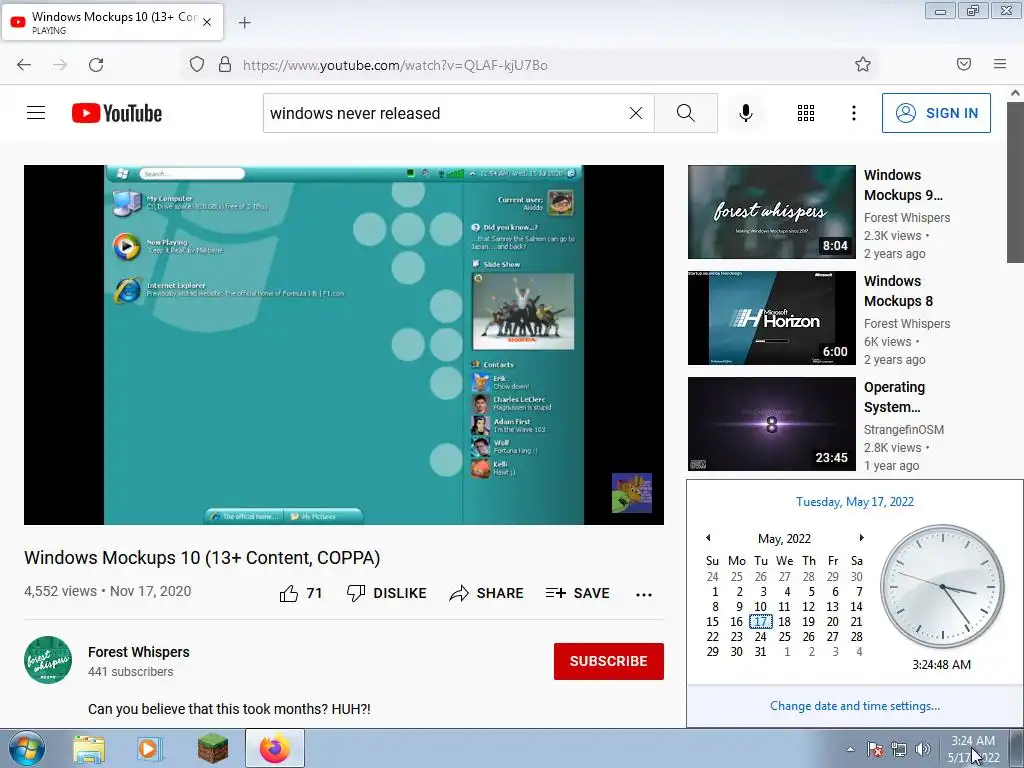
Task: Click the magnifier search button
Action: point(686,113)
